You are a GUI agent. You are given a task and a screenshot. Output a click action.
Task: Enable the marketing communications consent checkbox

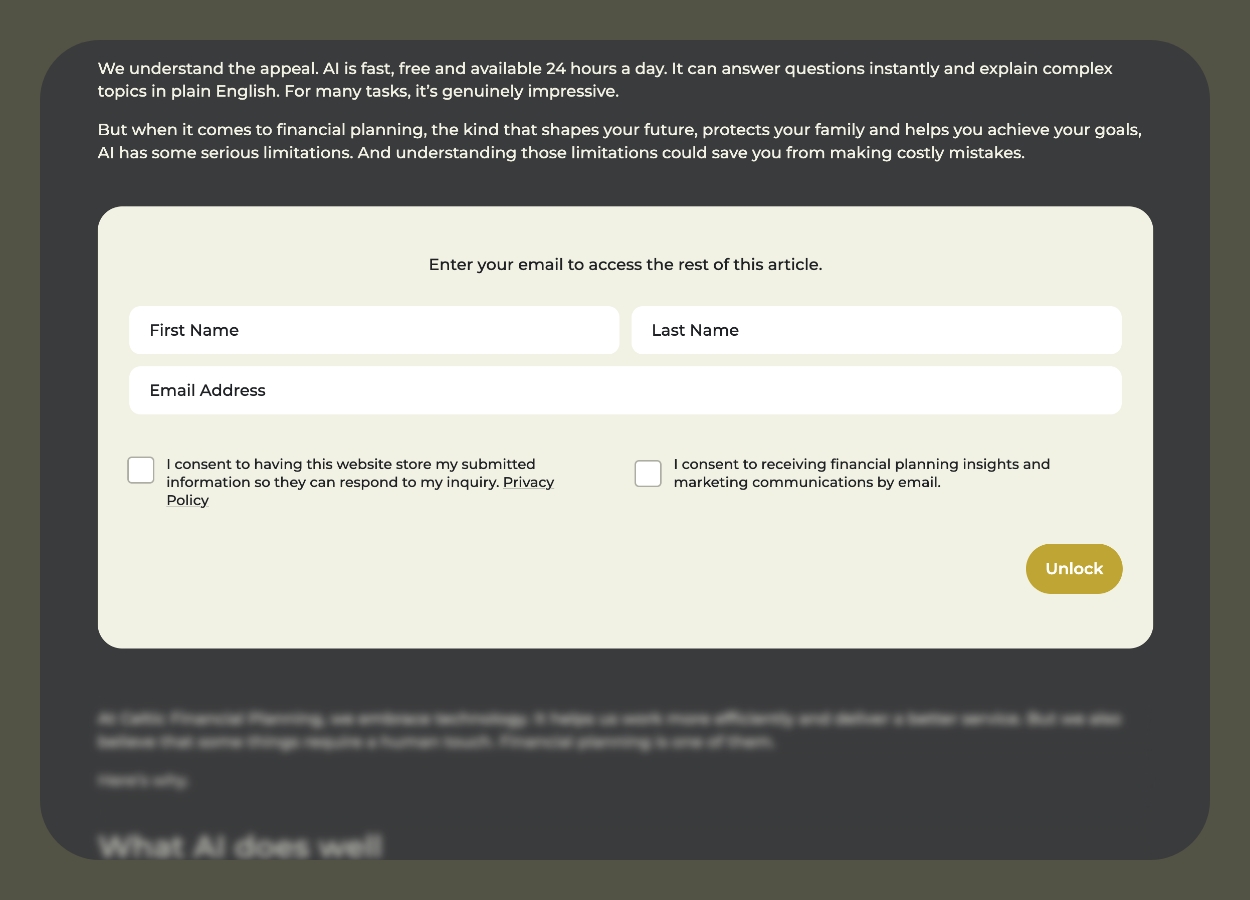pos(648,474)
